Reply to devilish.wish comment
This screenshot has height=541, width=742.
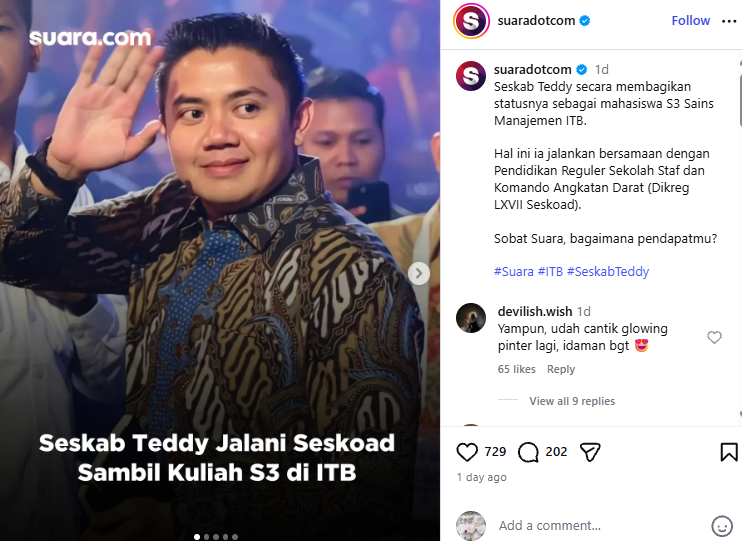(561, 369)
